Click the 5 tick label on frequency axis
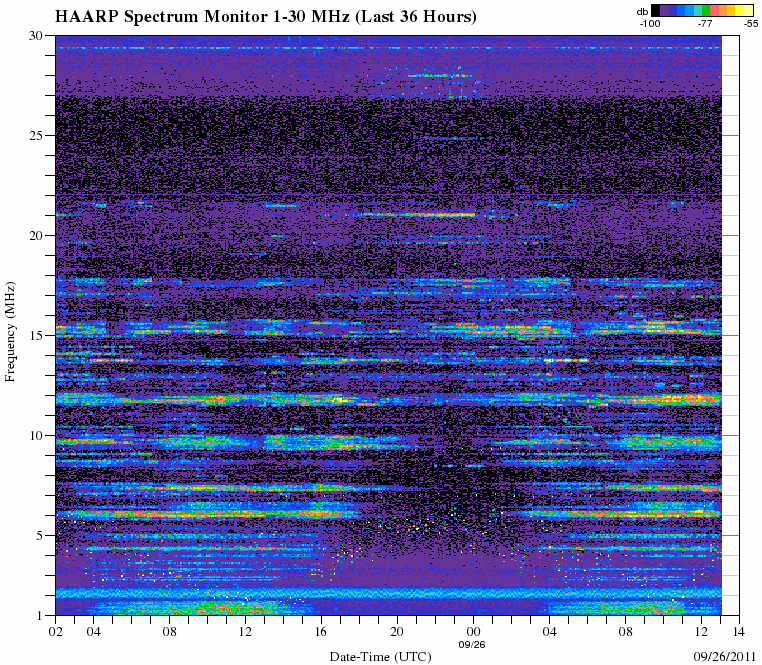 (40, 536)
